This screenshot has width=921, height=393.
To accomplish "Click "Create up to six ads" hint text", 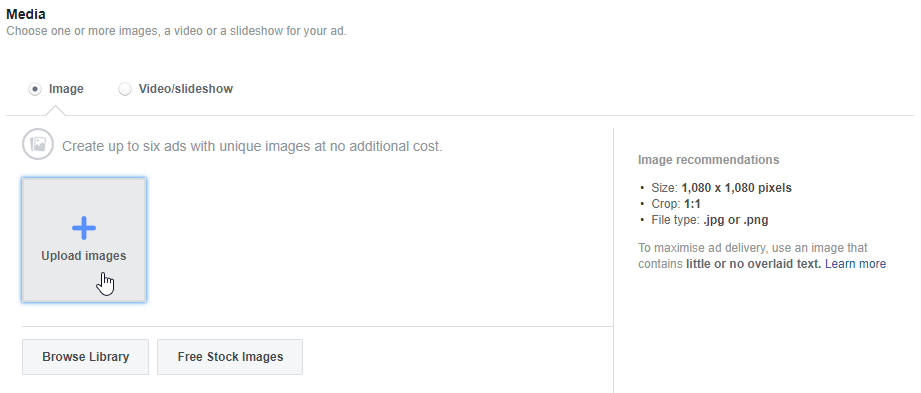I will pos(252,146).
